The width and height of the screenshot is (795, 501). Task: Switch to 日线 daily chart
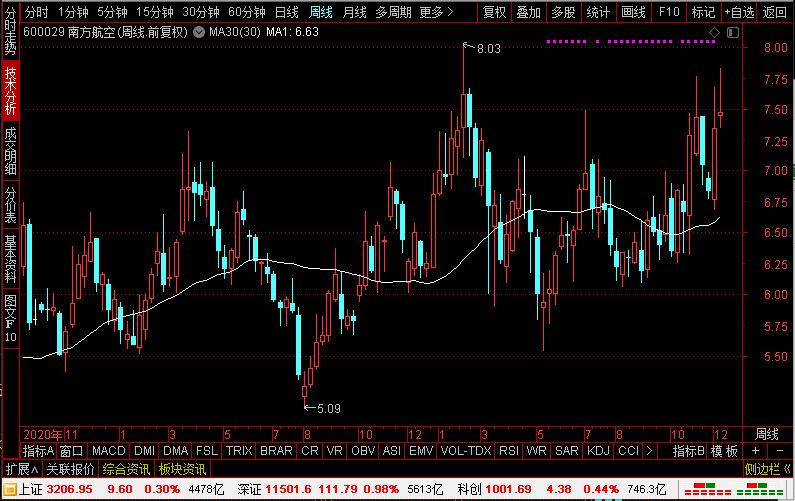point(286,12)
